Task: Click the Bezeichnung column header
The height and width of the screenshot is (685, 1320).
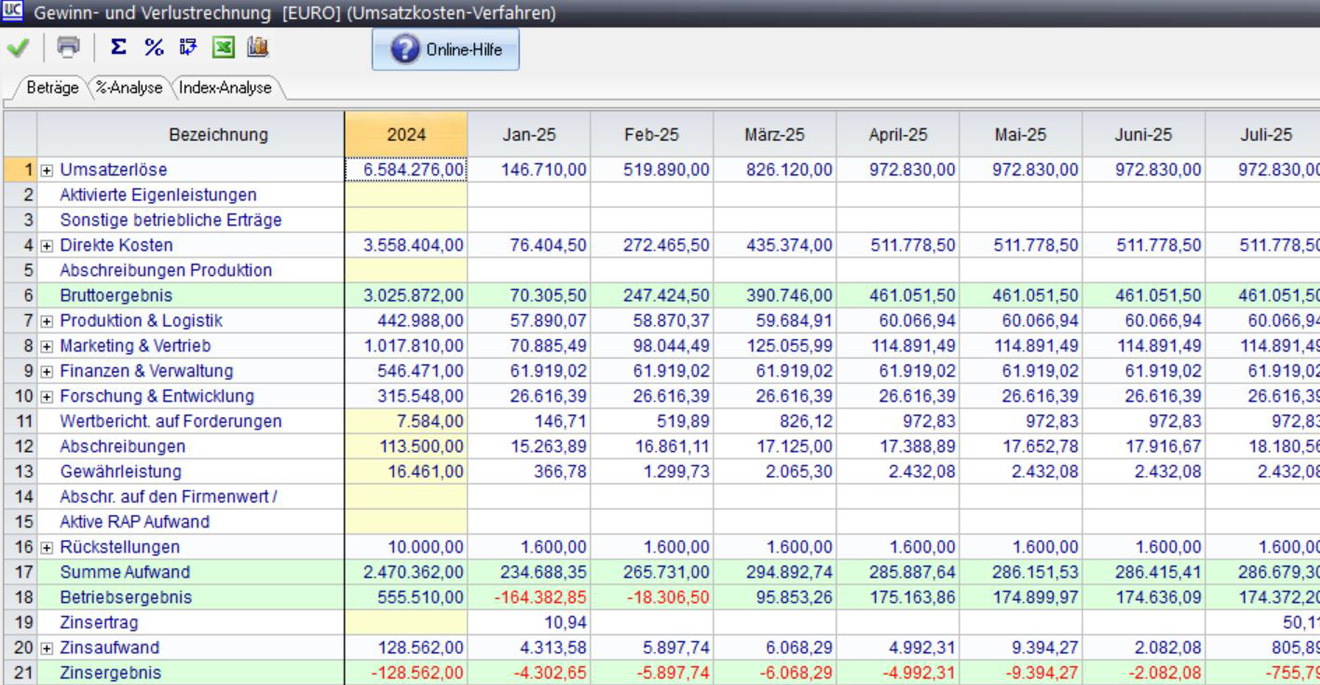Action: [218, 135]
